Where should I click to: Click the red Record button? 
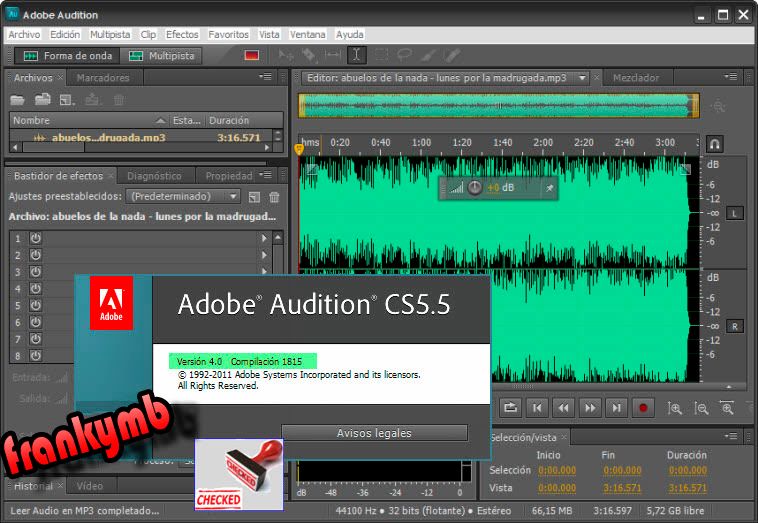click(643, 408)
